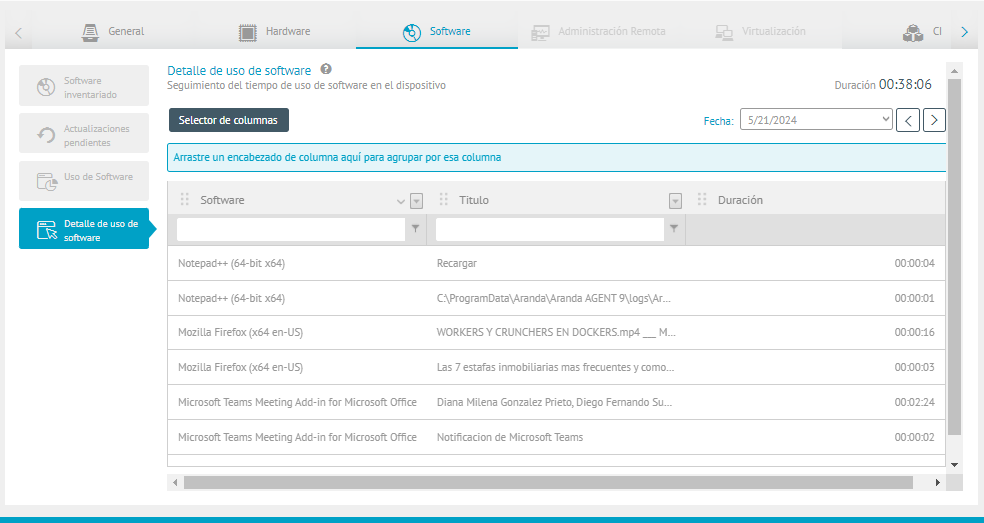The image size is (984, 523).
Task: Switch to the Hardware tab
Action: 275,32
